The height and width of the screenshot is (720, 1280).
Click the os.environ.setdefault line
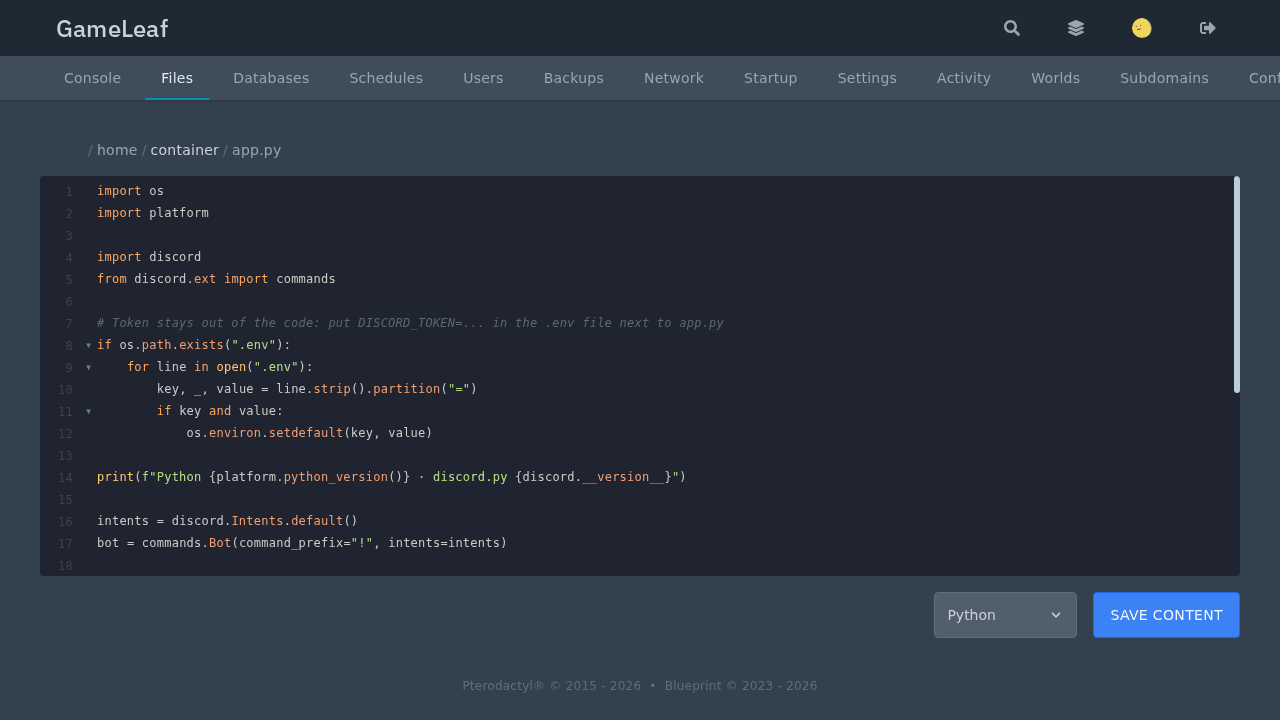click(309, 433)
